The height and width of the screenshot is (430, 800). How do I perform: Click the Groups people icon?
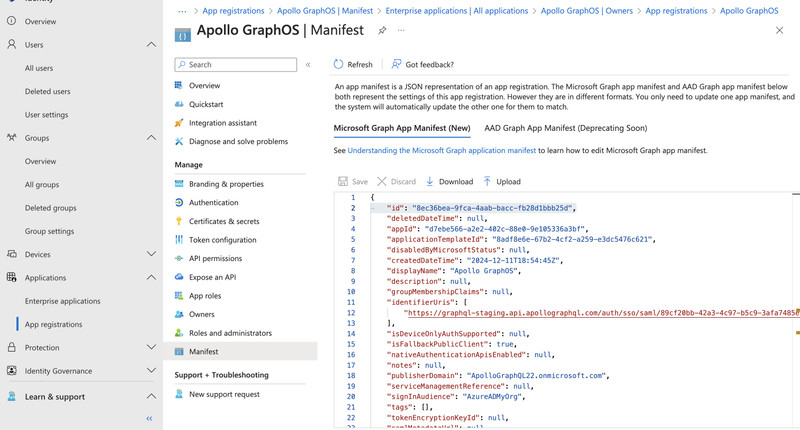coord(11,138)
